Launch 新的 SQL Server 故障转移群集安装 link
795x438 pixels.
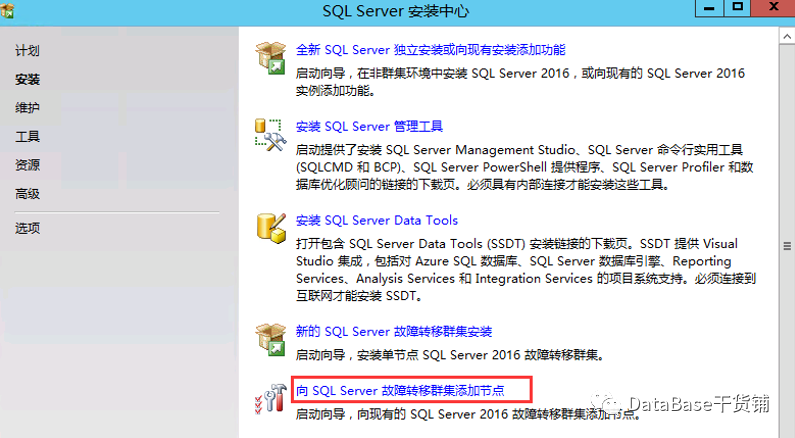tap(394, 332)
